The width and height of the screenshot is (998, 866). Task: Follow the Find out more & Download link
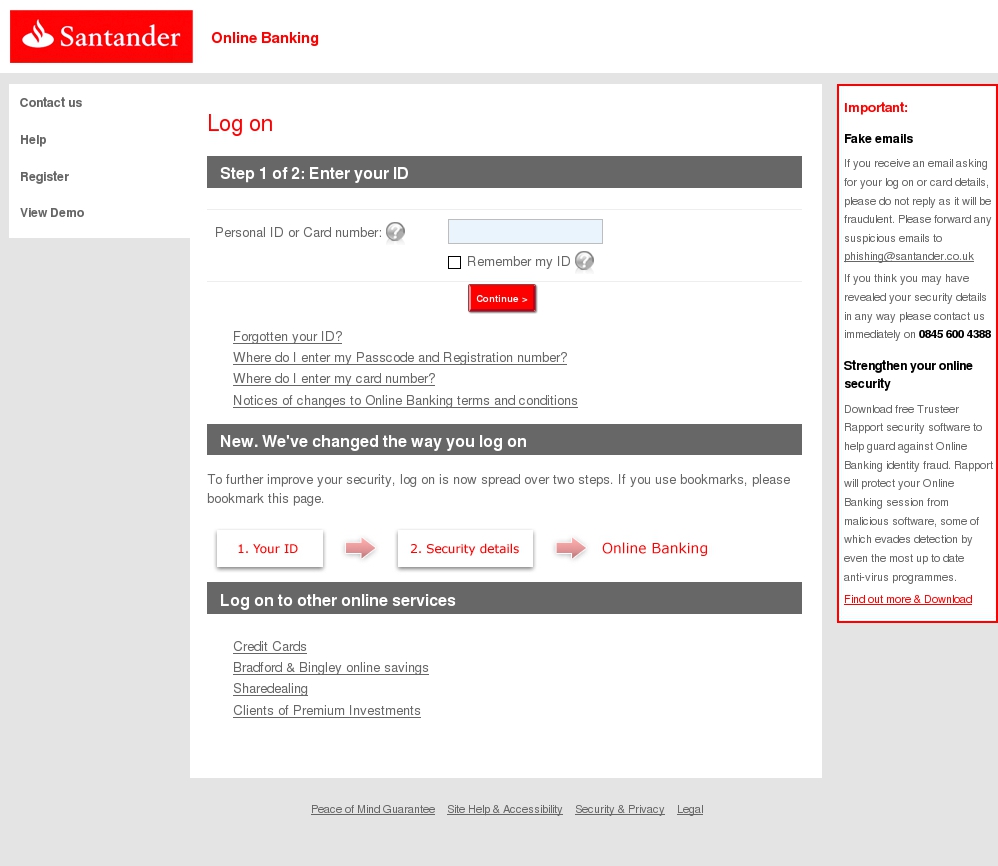tap(908, 599)
